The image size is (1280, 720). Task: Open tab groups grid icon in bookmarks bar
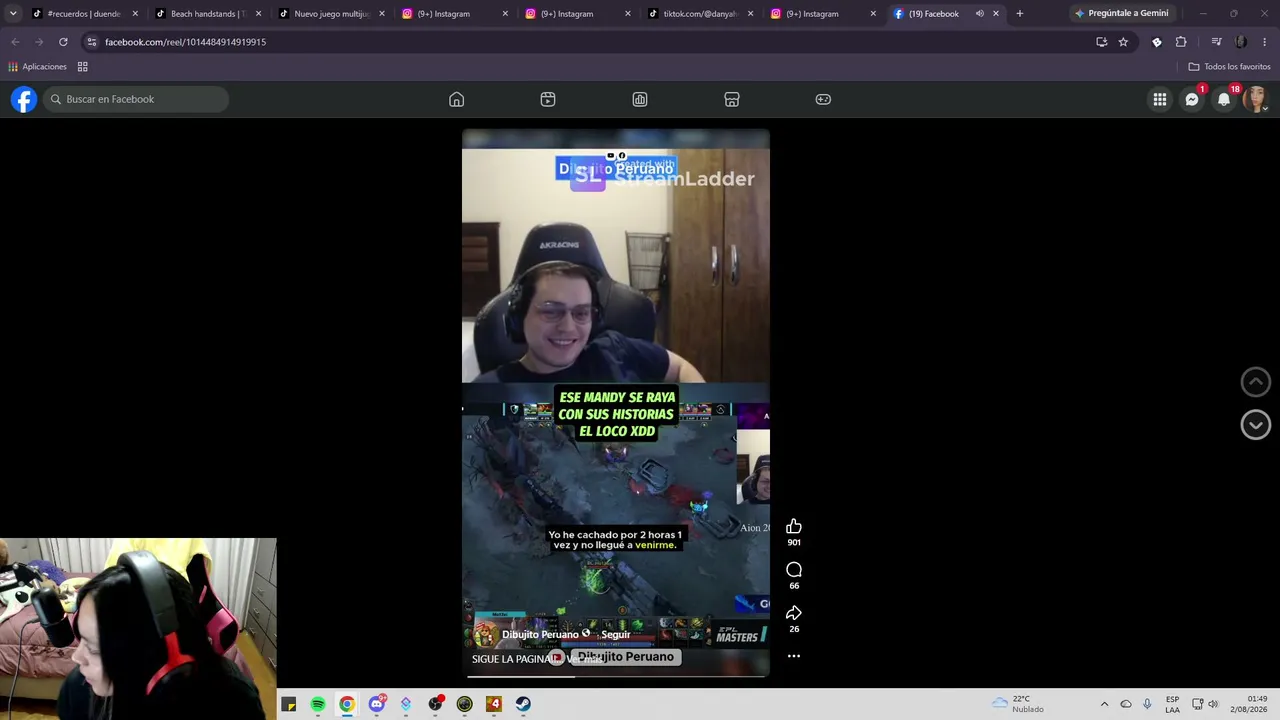point(83,67)
